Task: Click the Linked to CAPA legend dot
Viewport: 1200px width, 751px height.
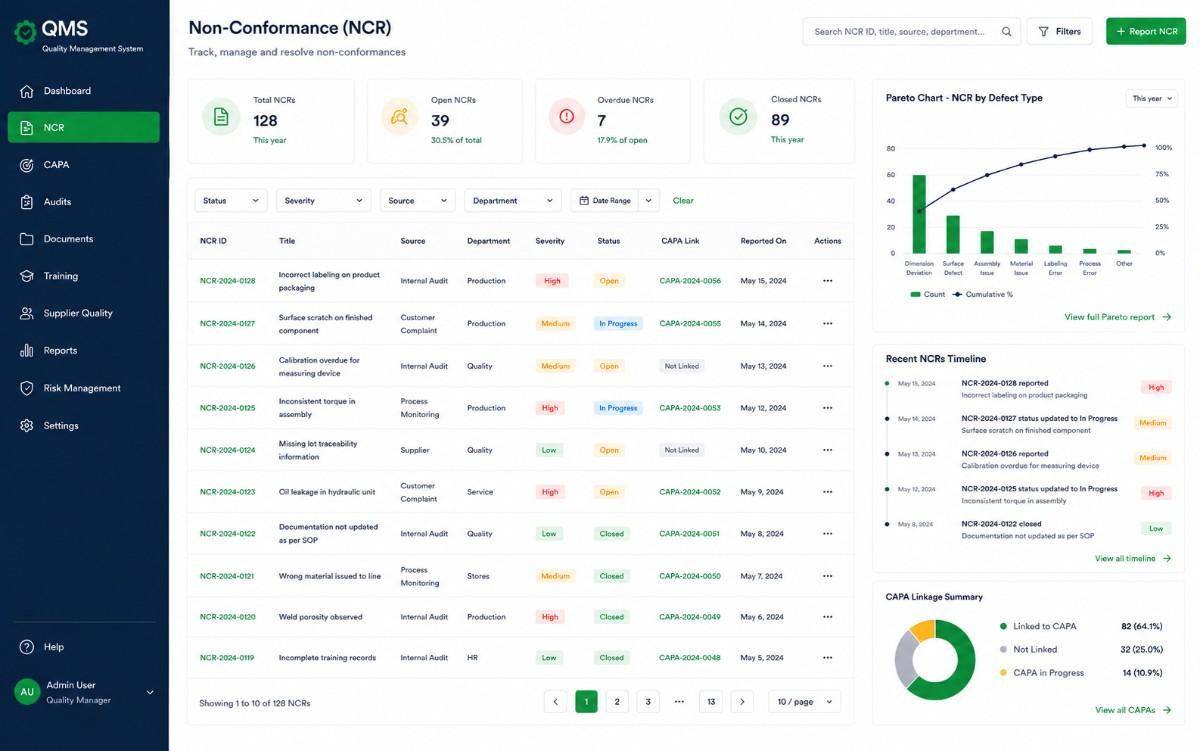Action: pos(1003,627)
